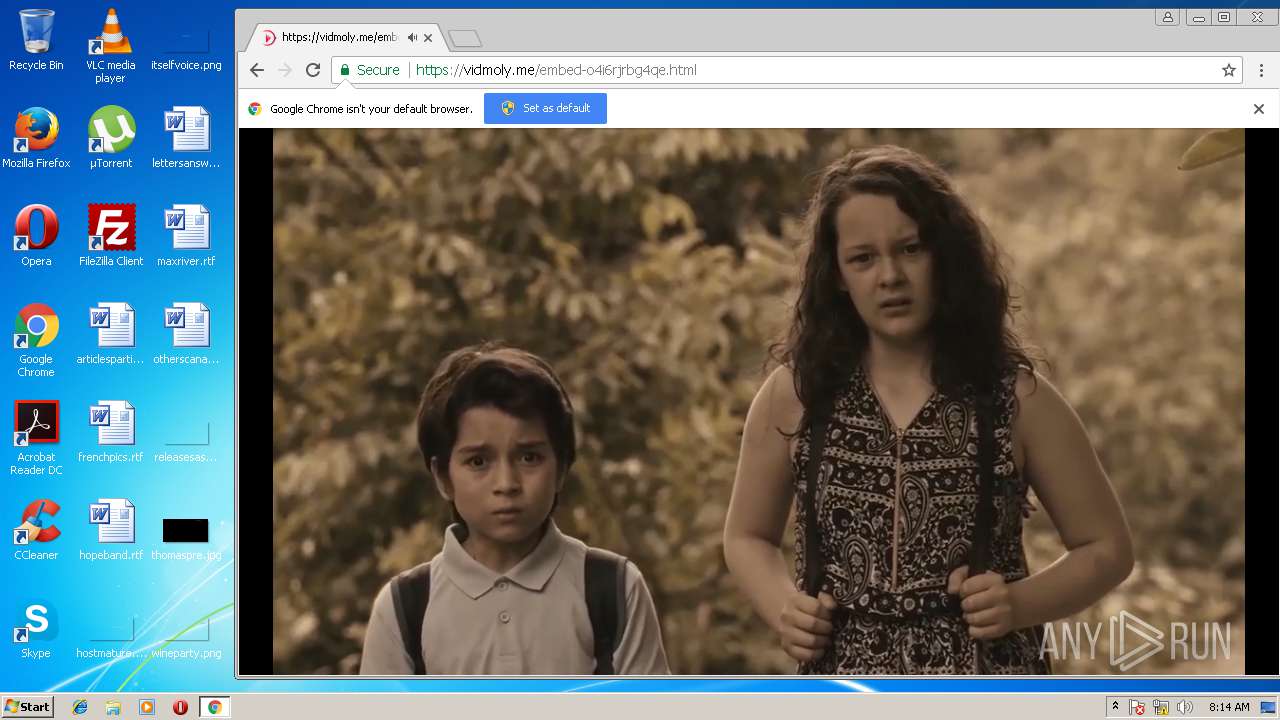The height and width of the screenshot is (720, 1280).
Task: Select the Skype desktop shortcut
Action: [x=36, y=628]
